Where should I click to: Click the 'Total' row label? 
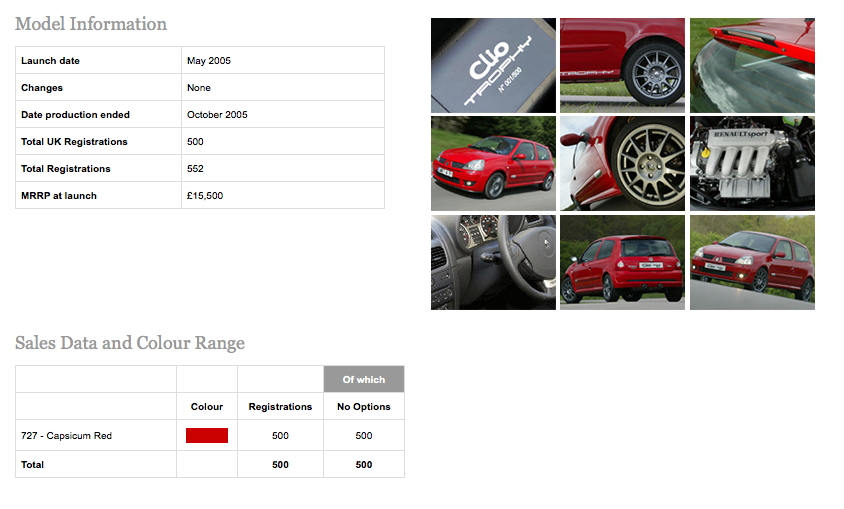pos(32,464)
